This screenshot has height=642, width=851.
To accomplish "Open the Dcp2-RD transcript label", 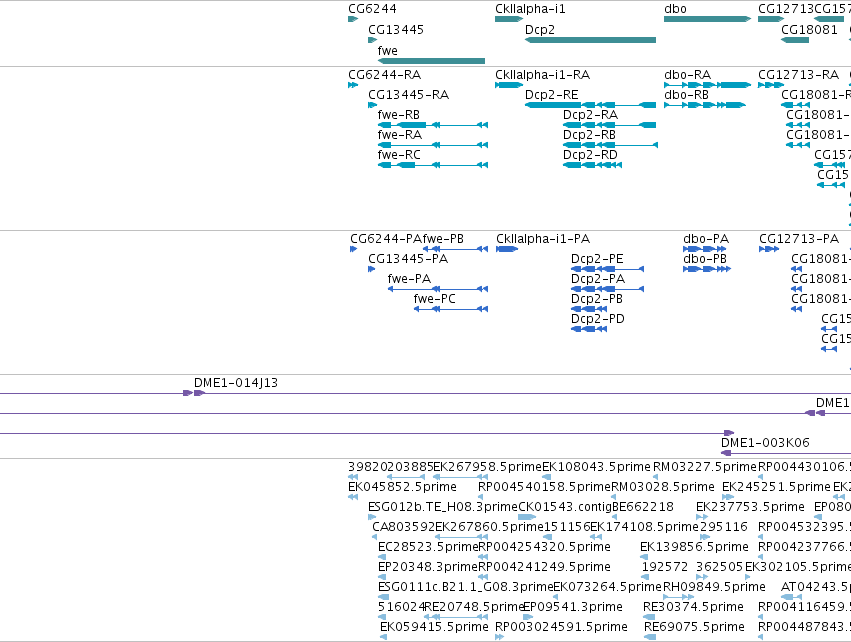I will pyautogui.click(x=590, y=155).
